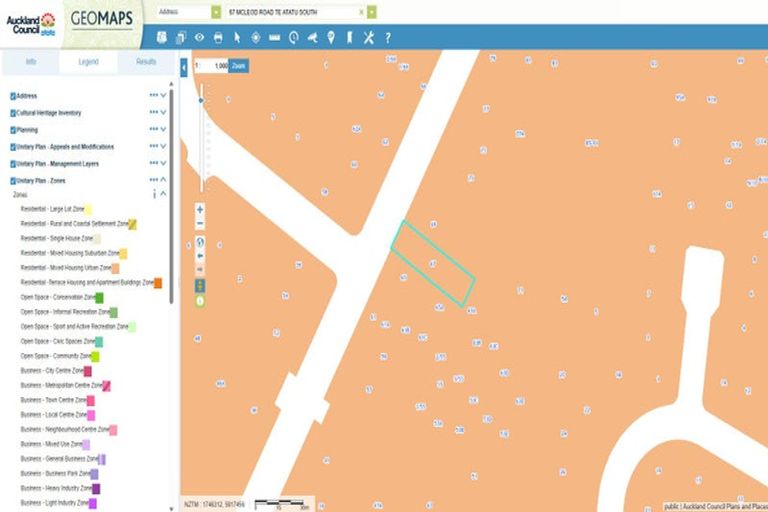
Task: Click the location pin icon in toolbar
Action: (x=331, y=37)
